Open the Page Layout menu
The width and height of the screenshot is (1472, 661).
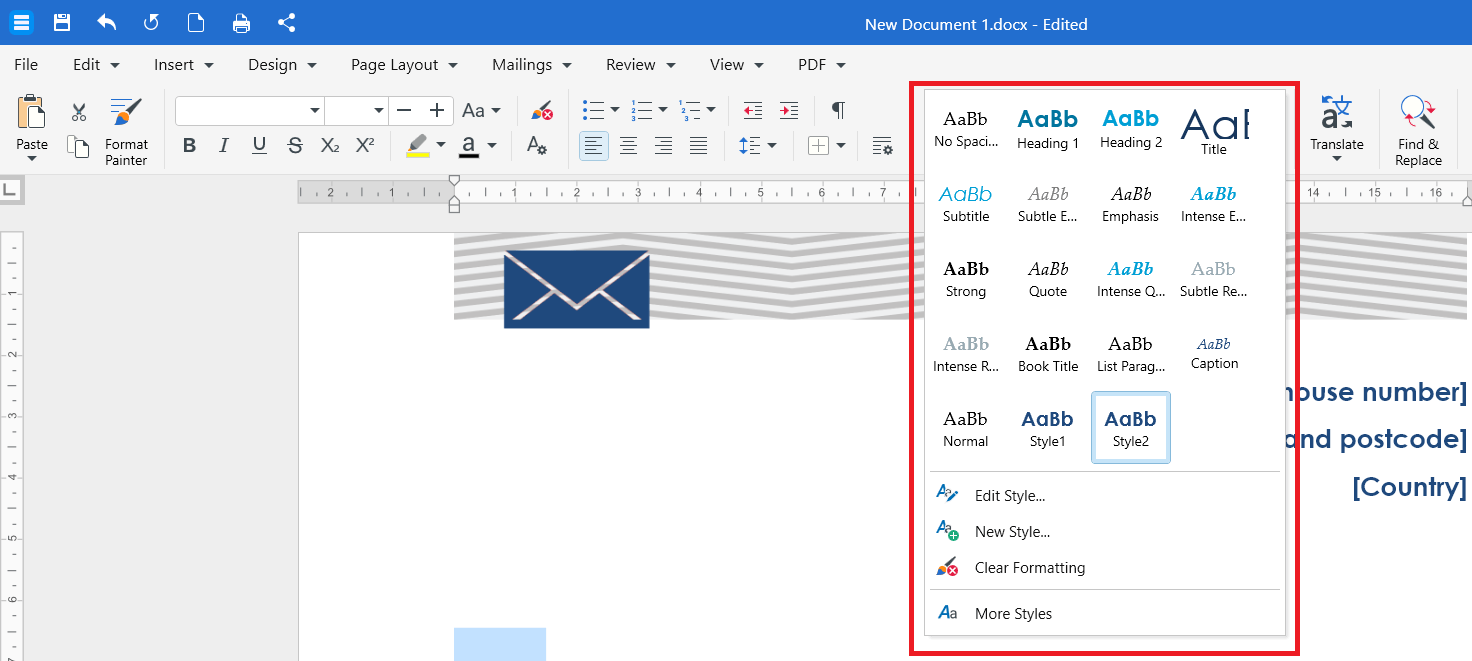pyautogui.click(x=404, y=65)
